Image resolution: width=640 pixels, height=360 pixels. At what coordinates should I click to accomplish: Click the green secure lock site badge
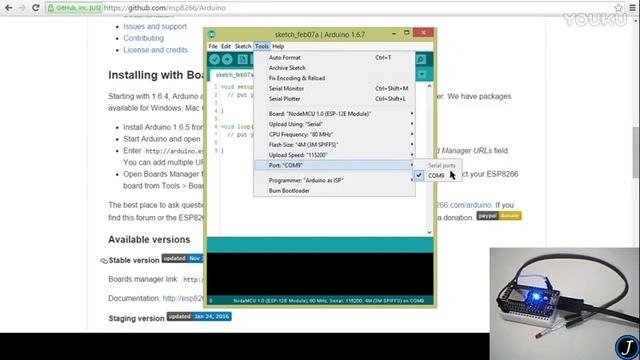point(74,8)
